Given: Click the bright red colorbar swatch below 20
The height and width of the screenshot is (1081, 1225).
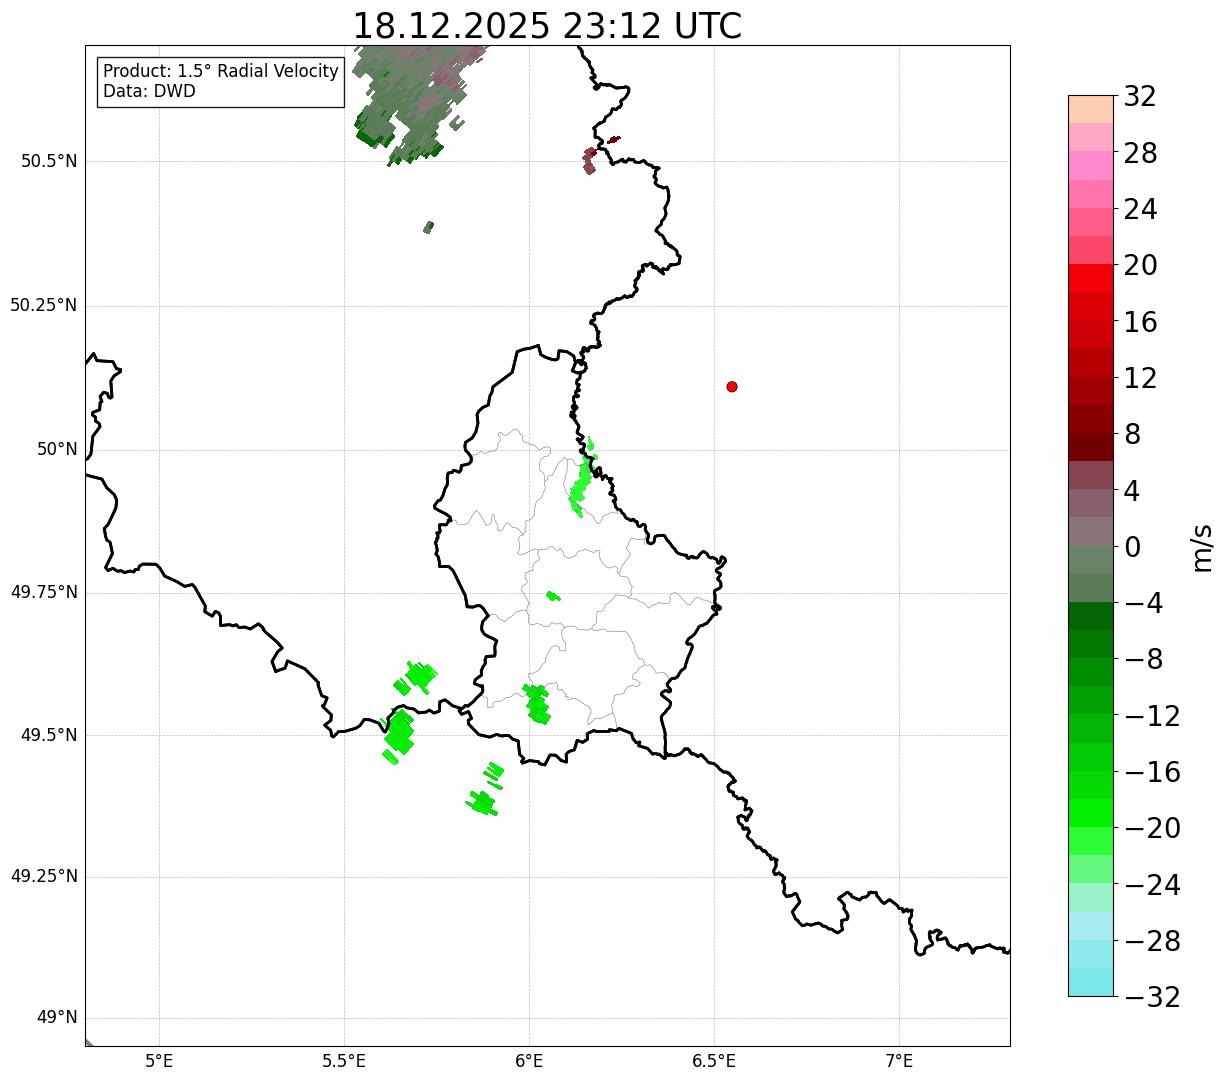Looking at the screenshot, I should [1091, 278].
